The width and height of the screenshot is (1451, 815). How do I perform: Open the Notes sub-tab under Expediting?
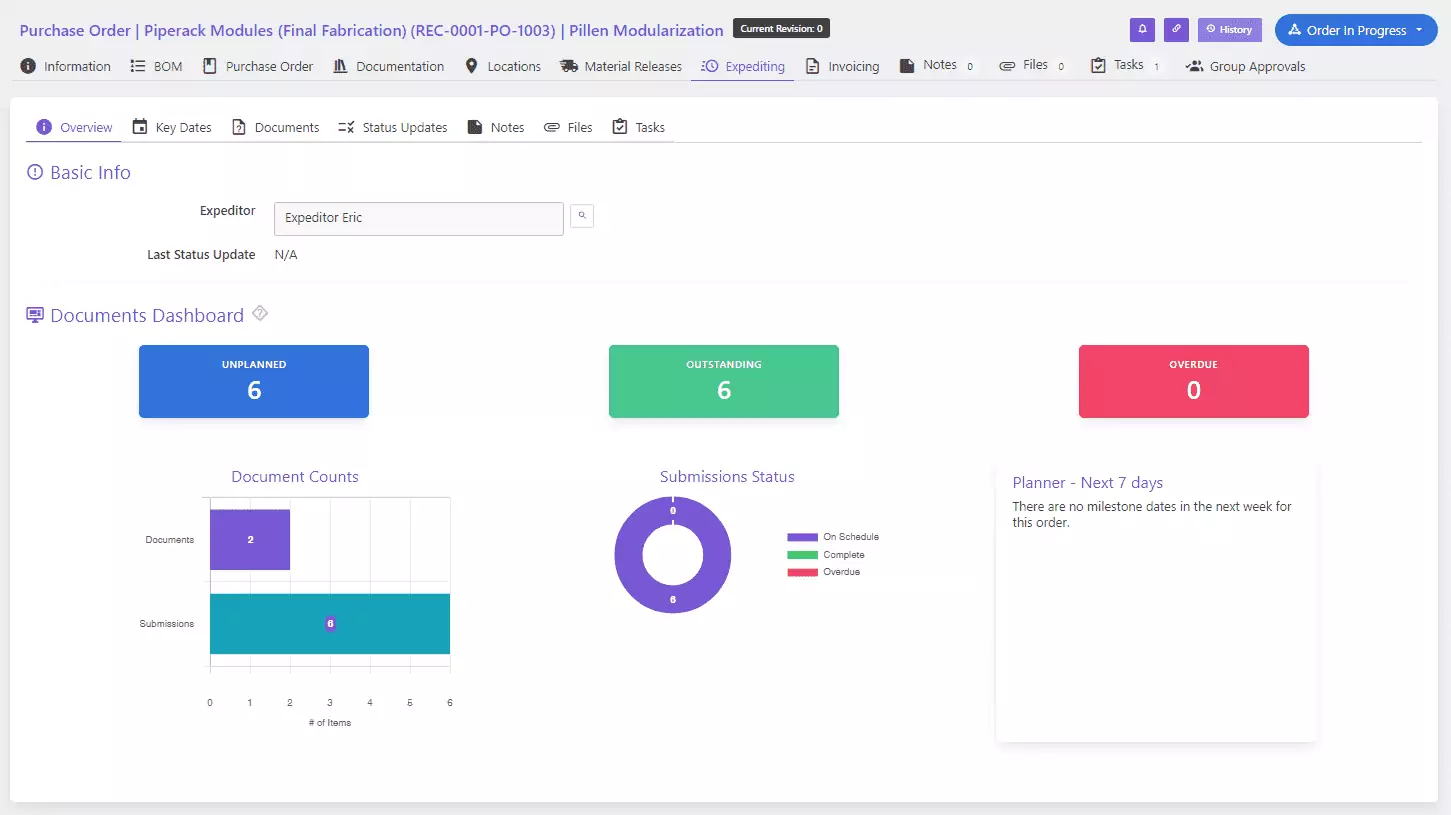(x=496, y=127)
